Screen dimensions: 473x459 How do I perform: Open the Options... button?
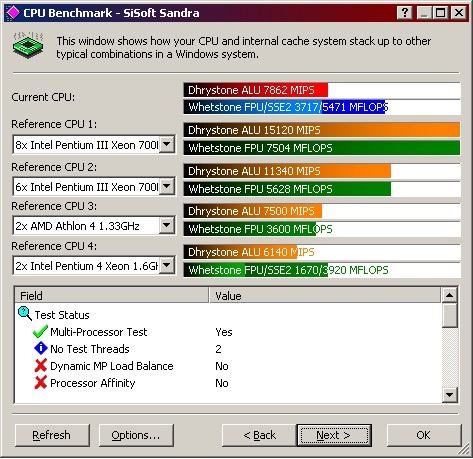(x=136, y=435)
